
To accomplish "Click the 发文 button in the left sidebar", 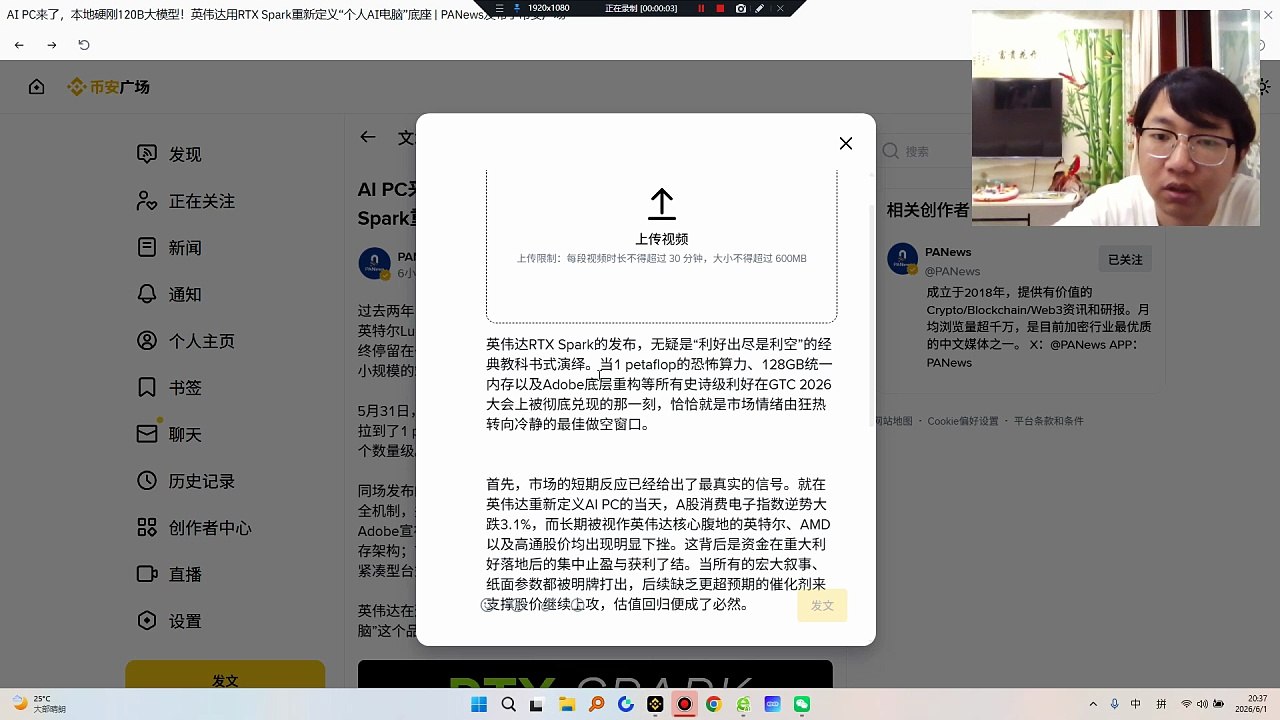I will [225, 680].
